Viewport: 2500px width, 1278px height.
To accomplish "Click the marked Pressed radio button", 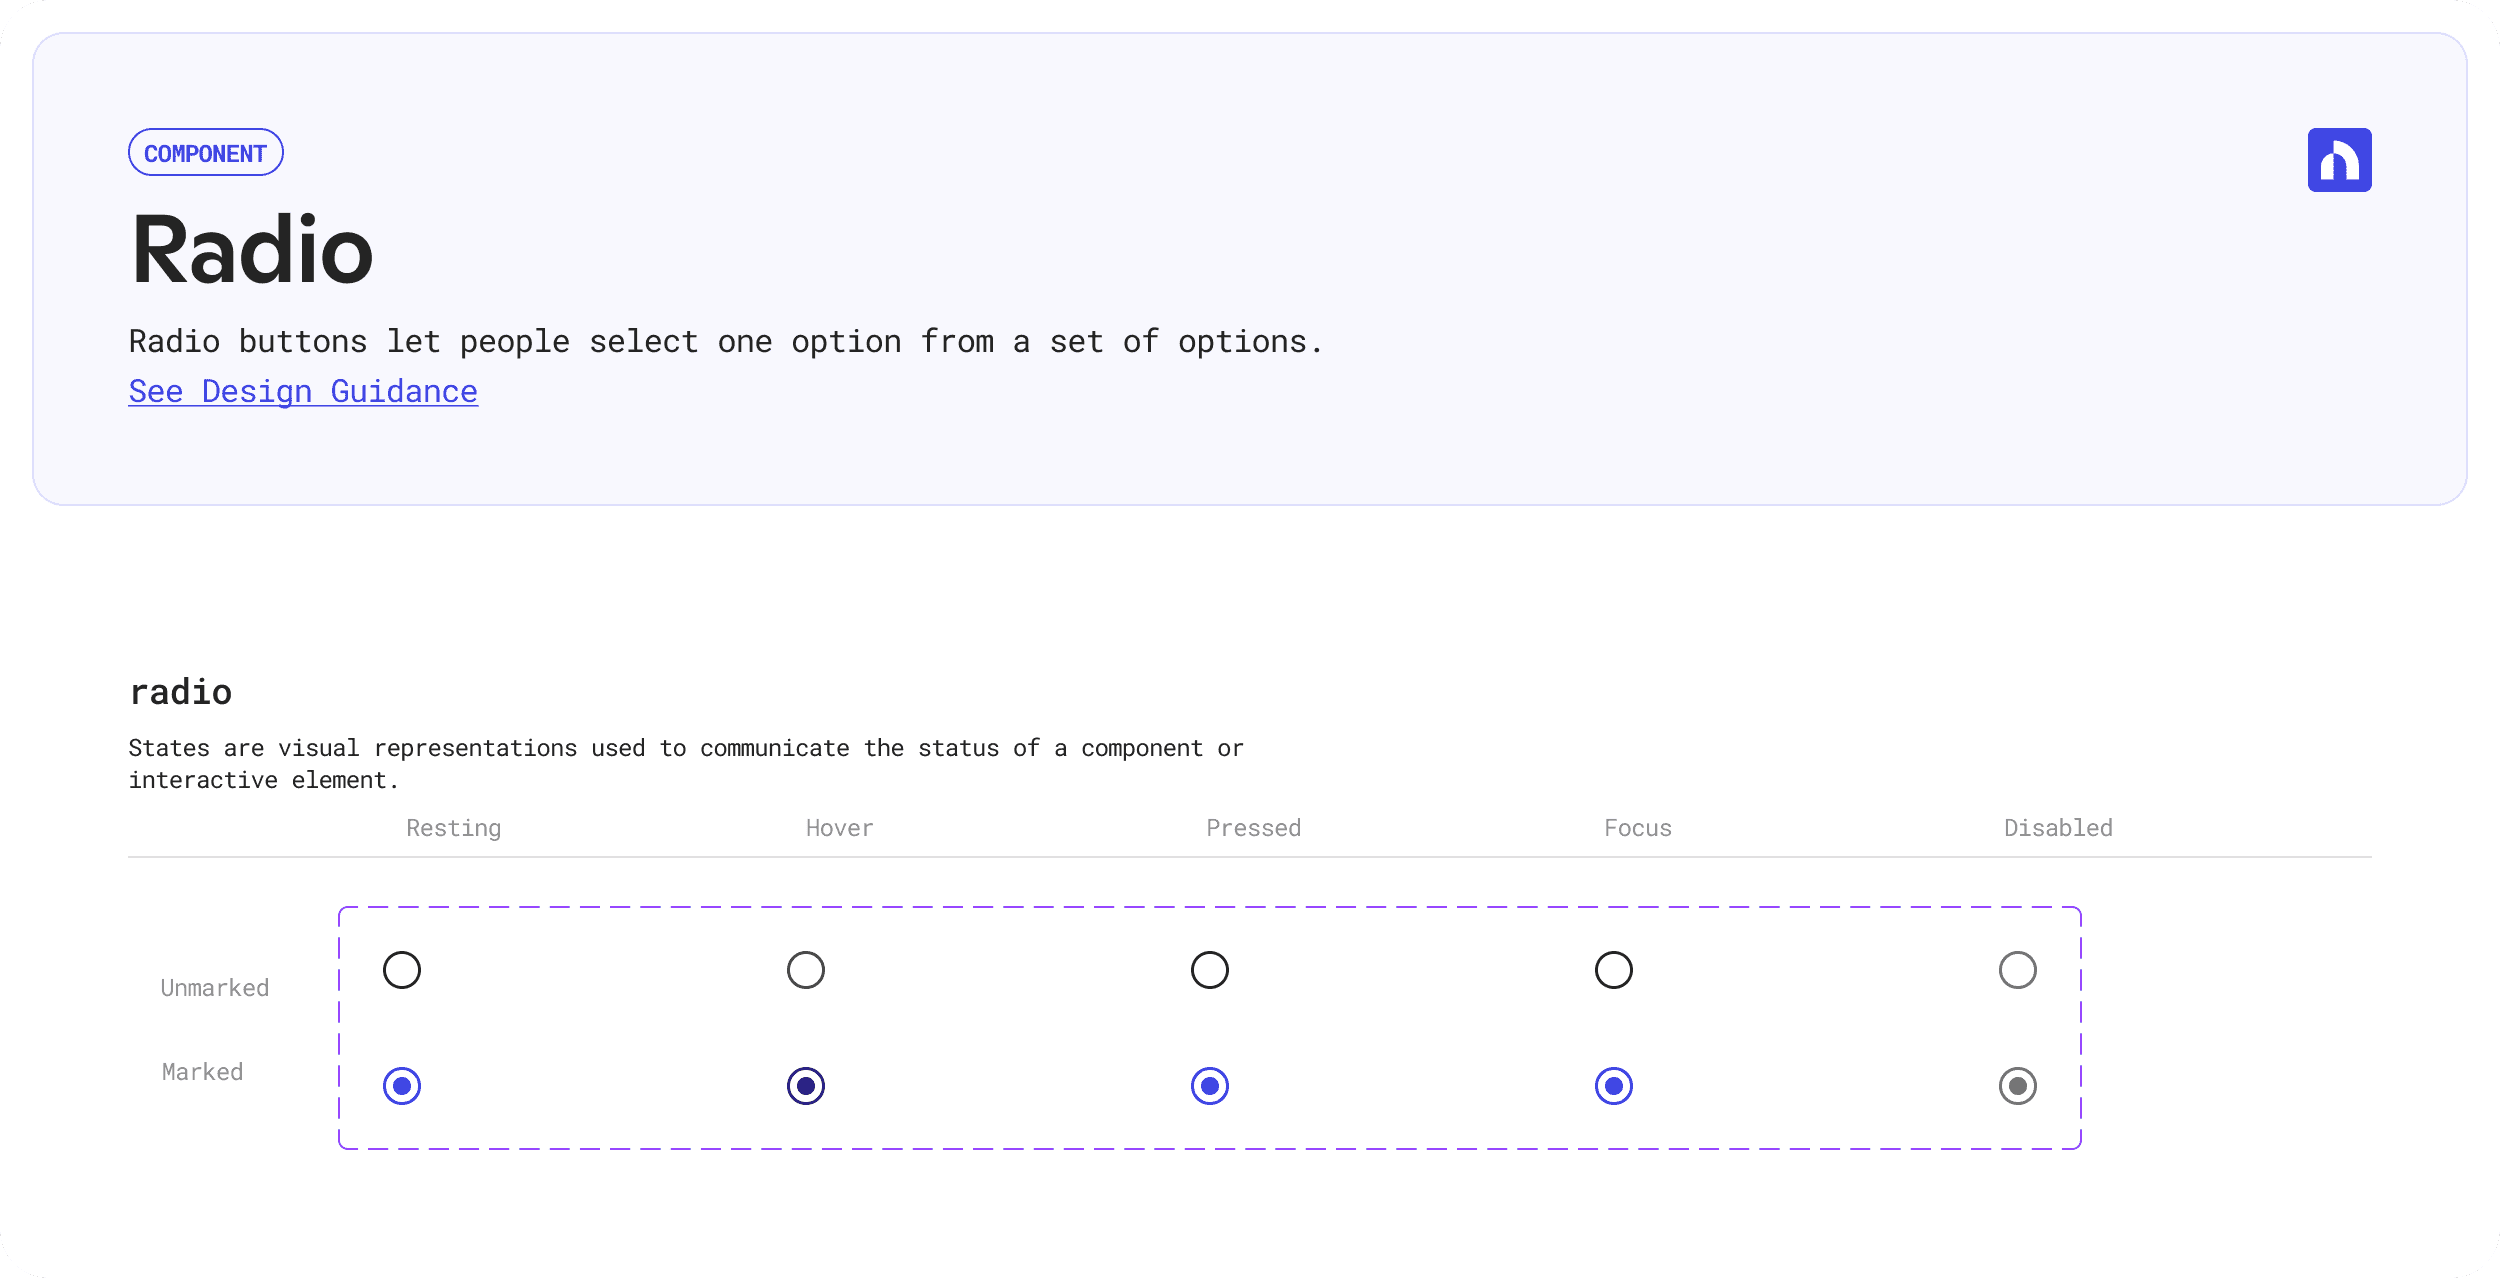I will click(1210, 1086).
